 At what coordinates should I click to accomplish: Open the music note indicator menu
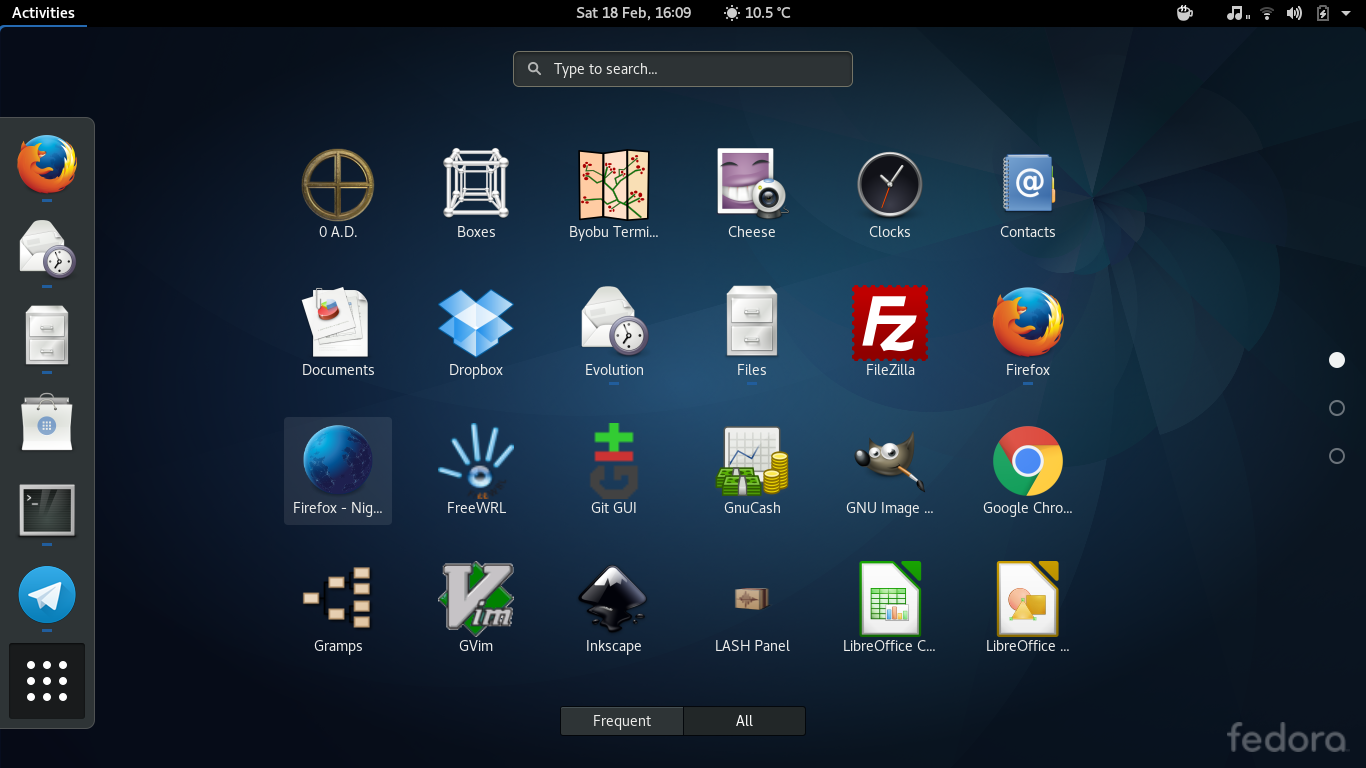pos(1238,13)
